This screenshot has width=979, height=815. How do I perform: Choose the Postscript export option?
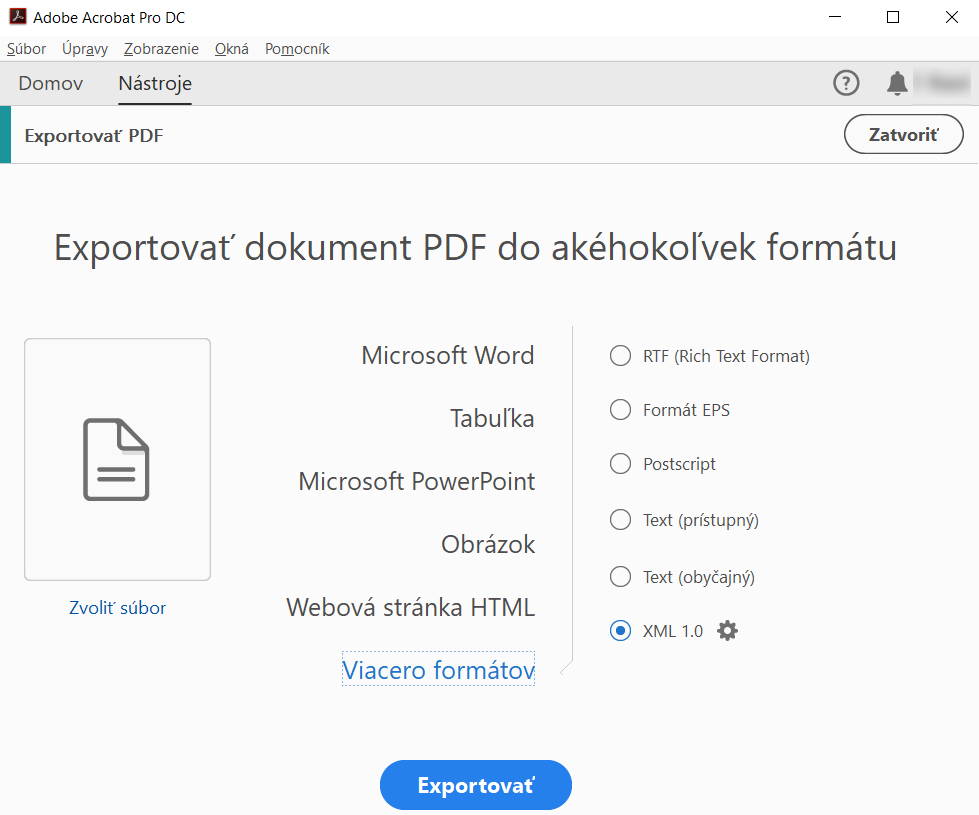(x=620, y=464)
